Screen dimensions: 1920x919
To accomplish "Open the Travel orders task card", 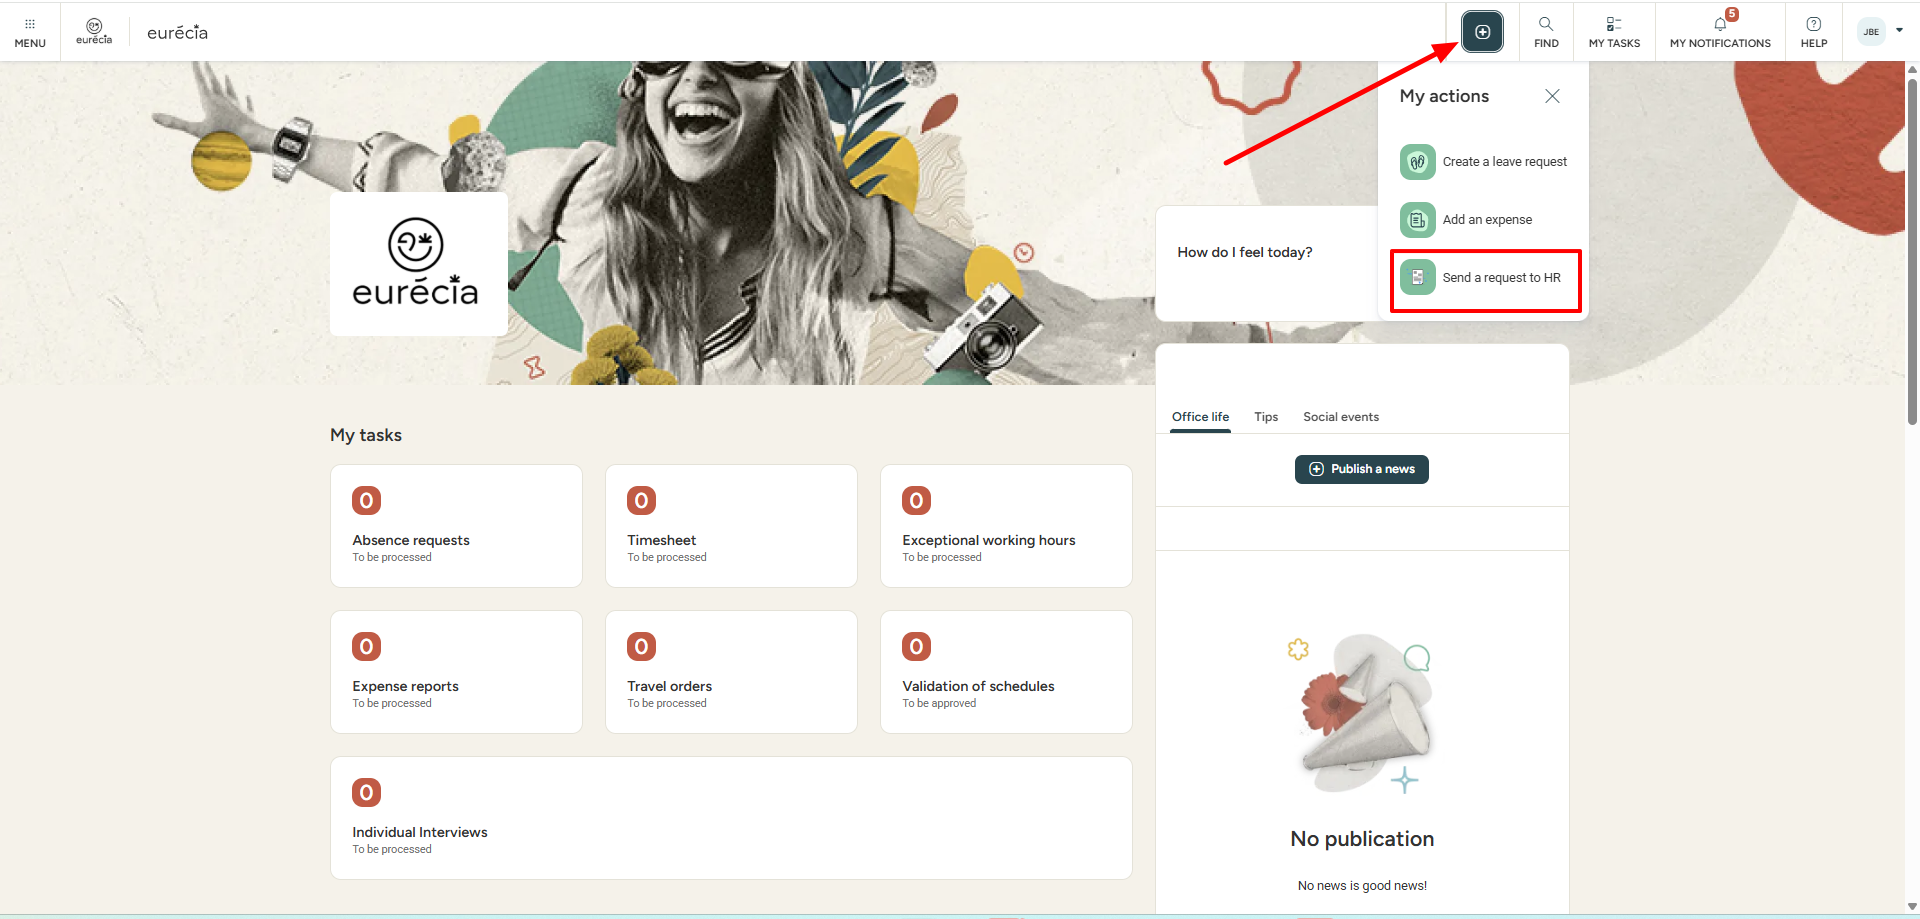I will [x=731, y=672].
